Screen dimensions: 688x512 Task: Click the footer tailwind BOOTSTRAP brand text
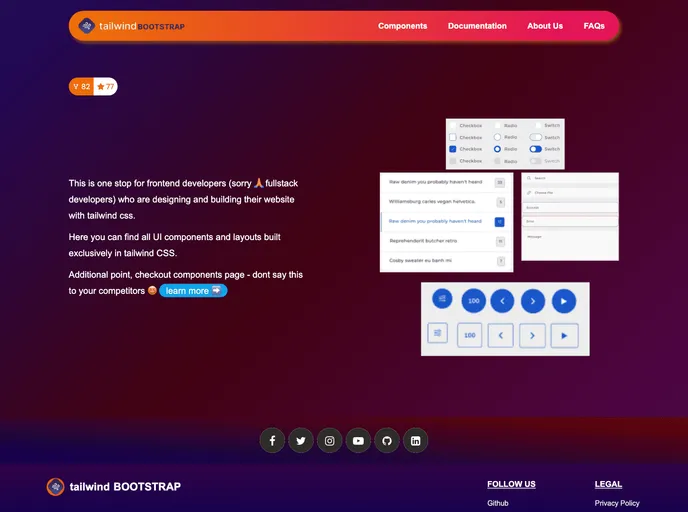[125, 487]
